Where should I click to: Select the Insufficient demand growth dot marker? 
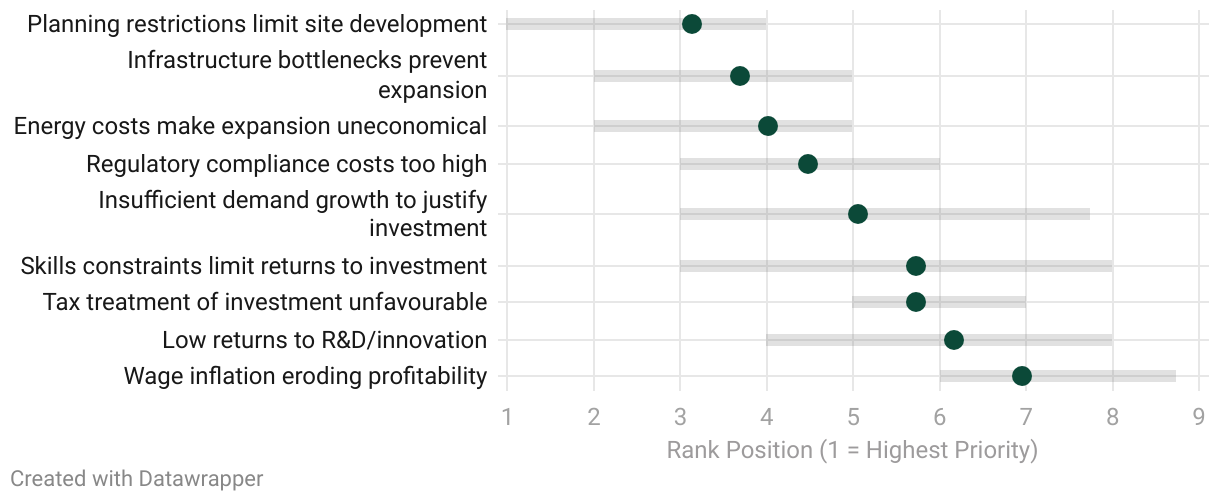[858, 214]
